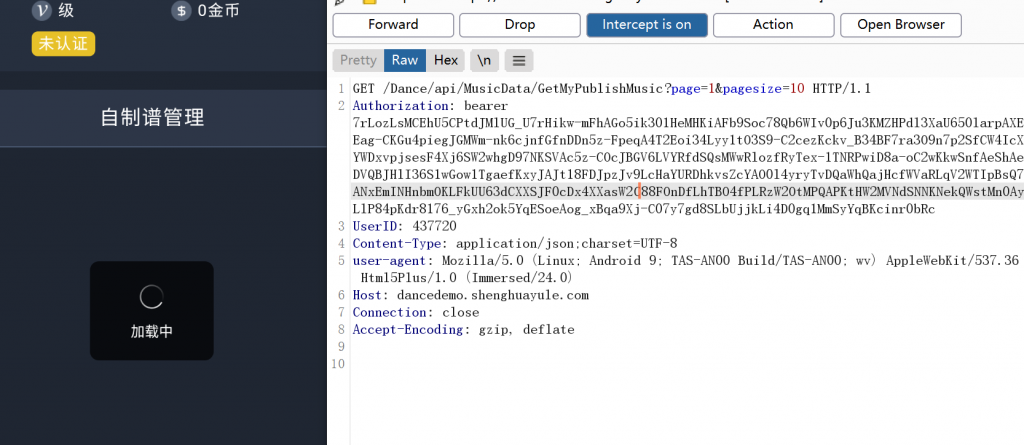Click the V level icon
Screen dimensions: 1024x445
coord(42,12)
